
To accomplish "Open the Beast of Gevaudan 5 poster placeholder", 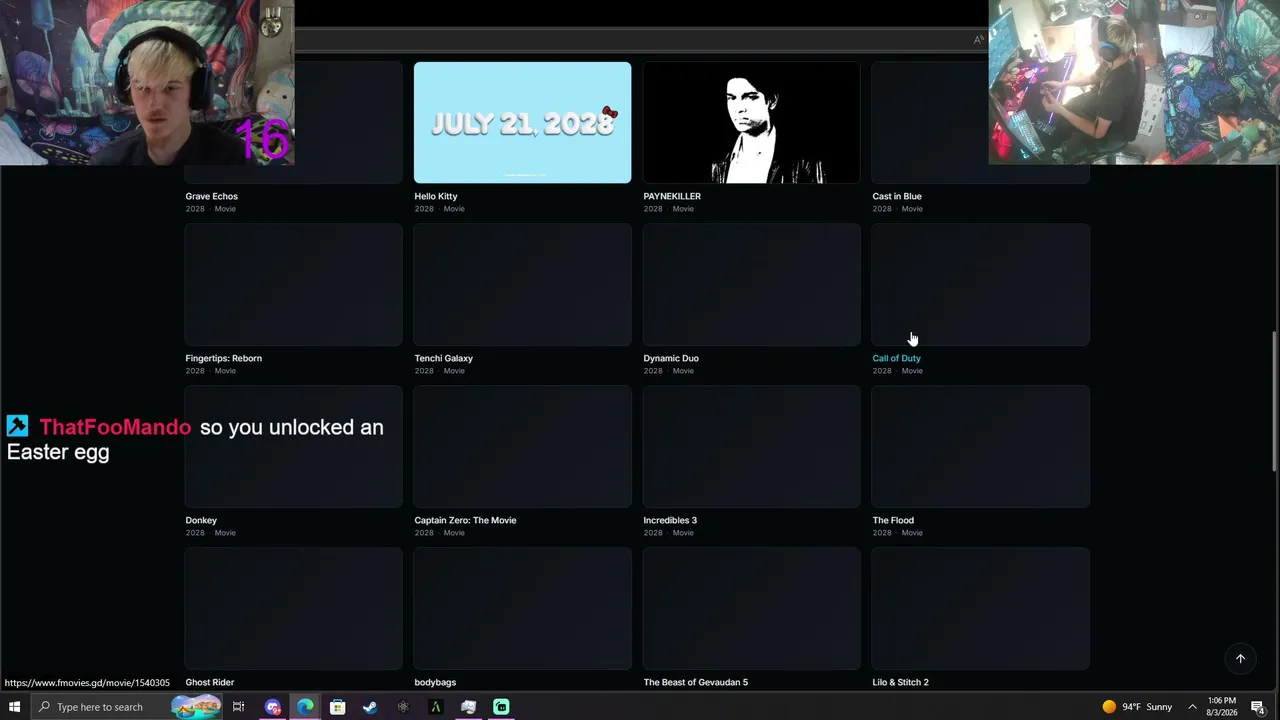I will [751, 609].
